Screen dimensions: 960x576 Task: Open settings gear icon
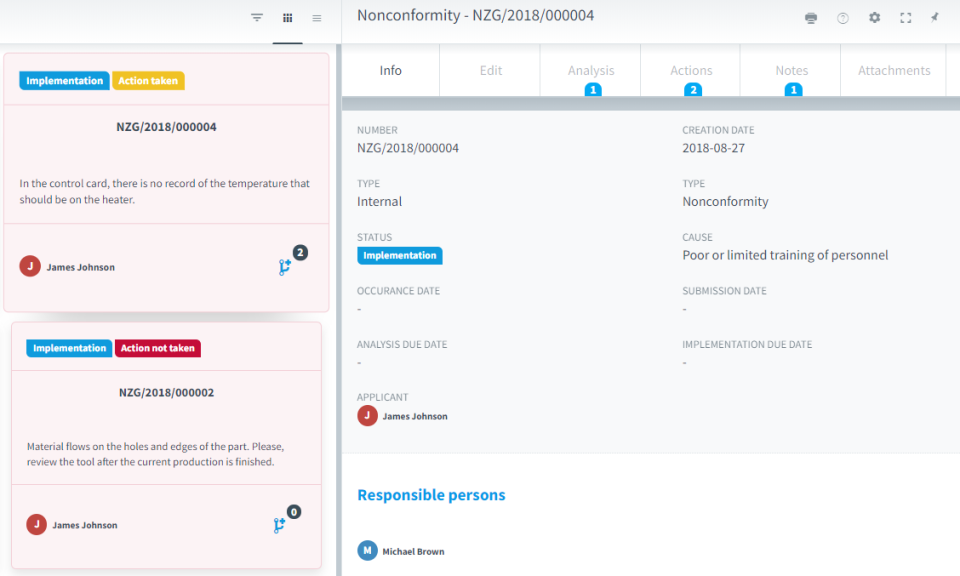tap(875, 18)
